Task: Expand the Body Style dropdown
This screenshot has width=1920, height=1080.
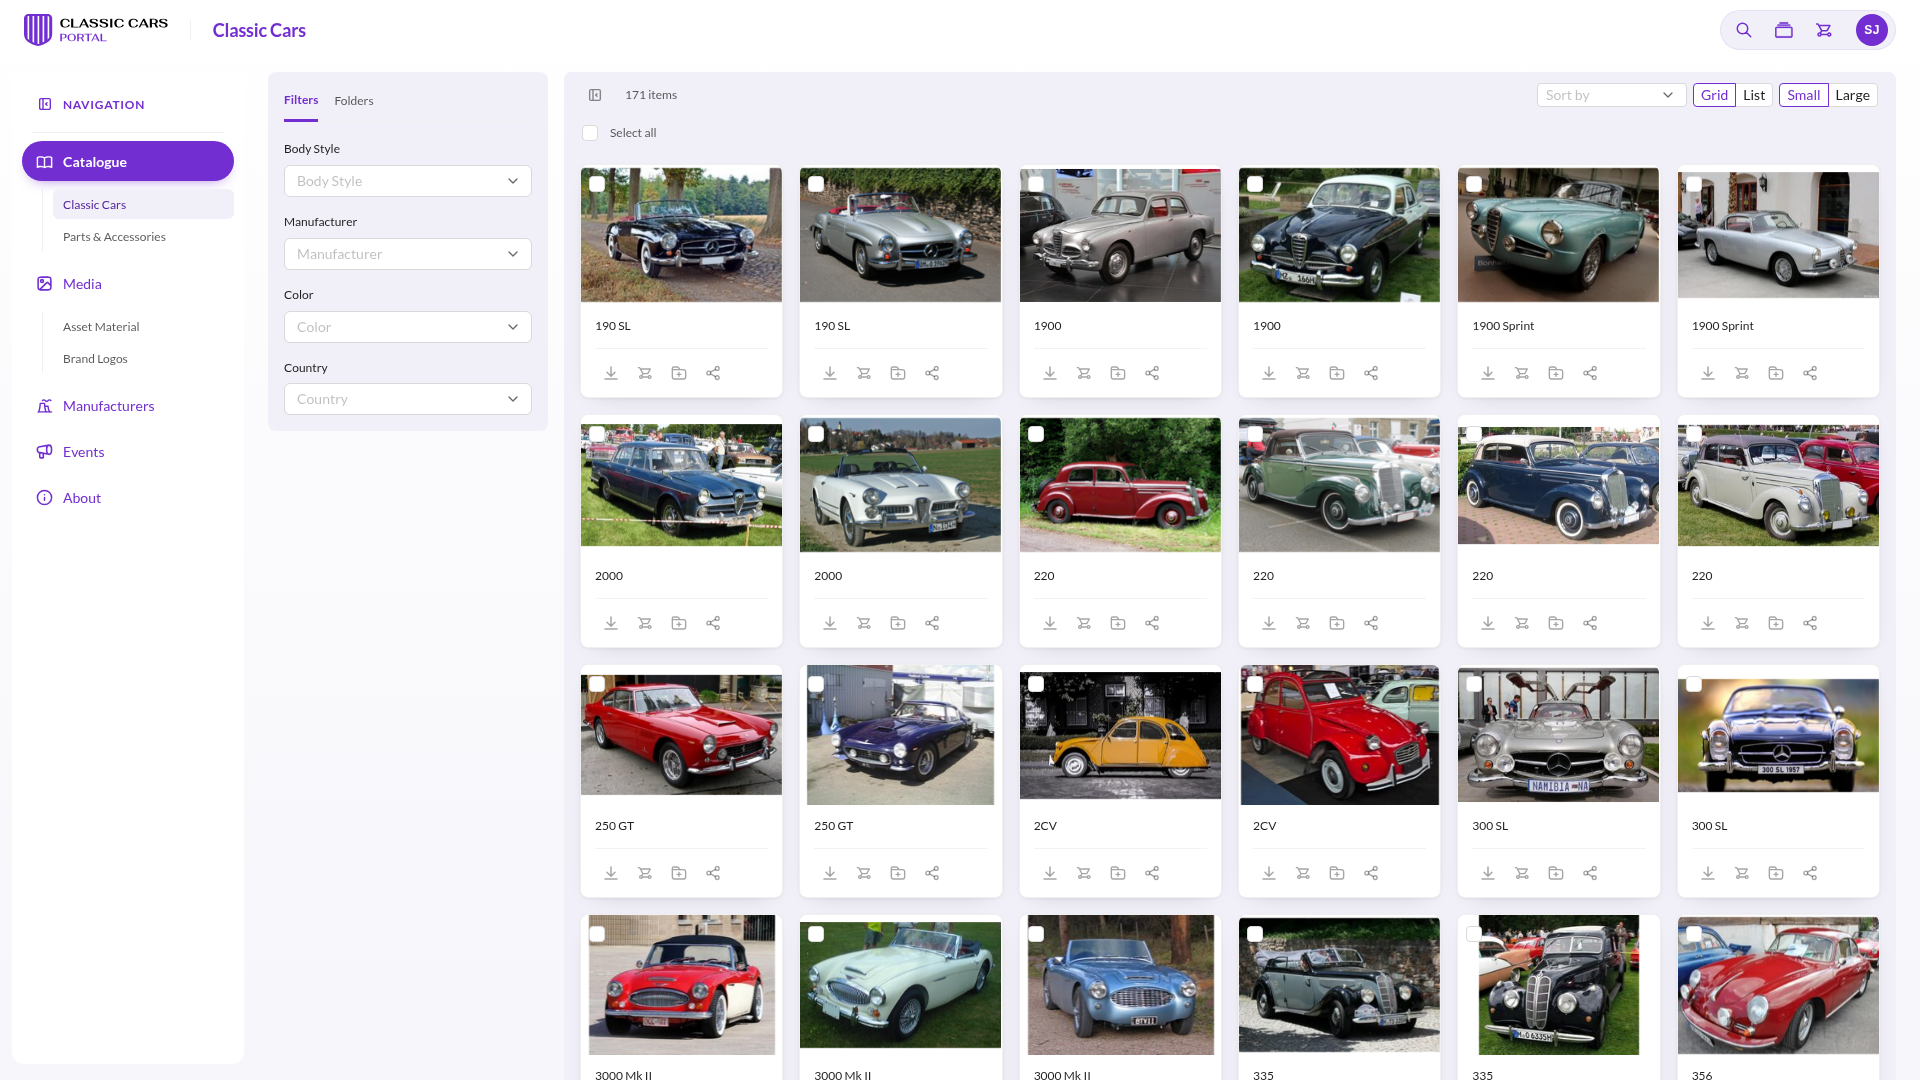Action: (408, 181)
